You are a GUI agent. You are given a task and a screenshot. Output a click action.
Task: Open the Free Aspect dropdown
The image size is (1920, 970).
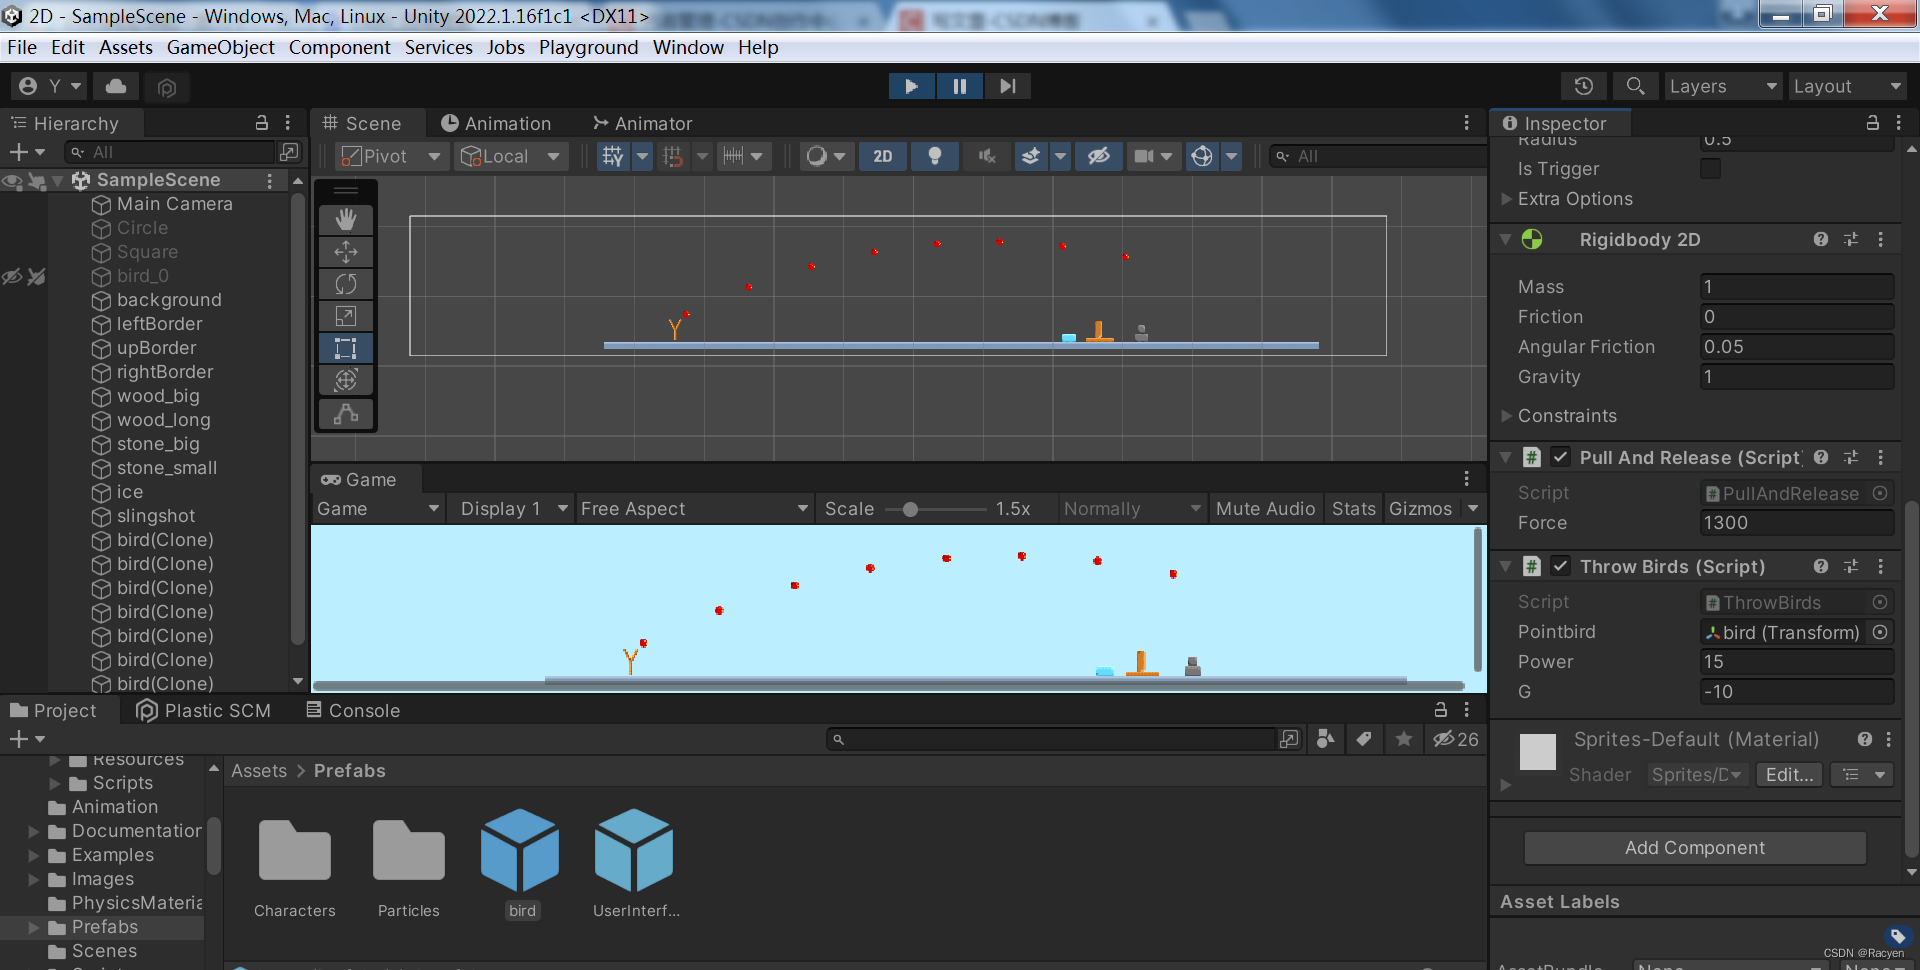[694, 508]
